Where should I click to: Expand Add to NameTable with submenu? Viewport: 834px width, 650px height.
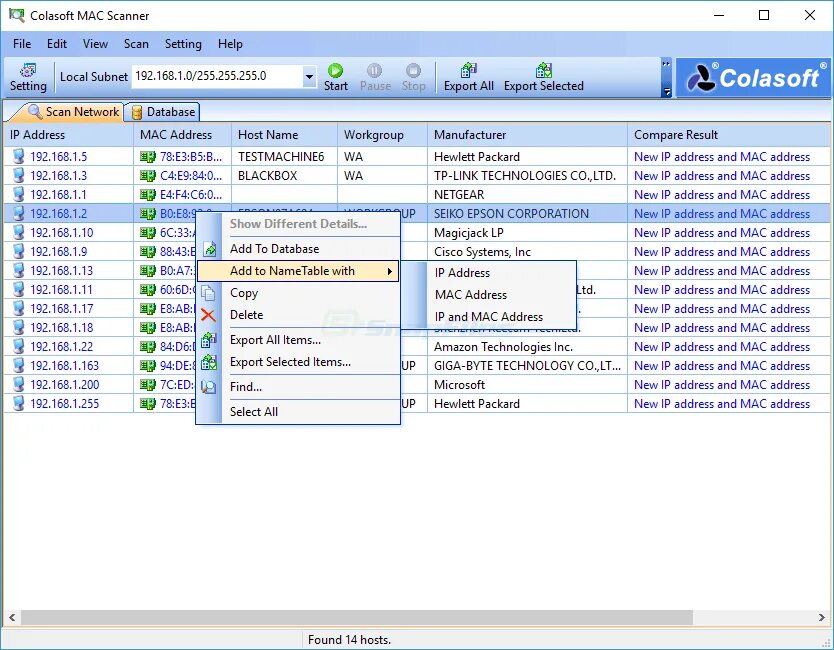click(x=298, y=271)
